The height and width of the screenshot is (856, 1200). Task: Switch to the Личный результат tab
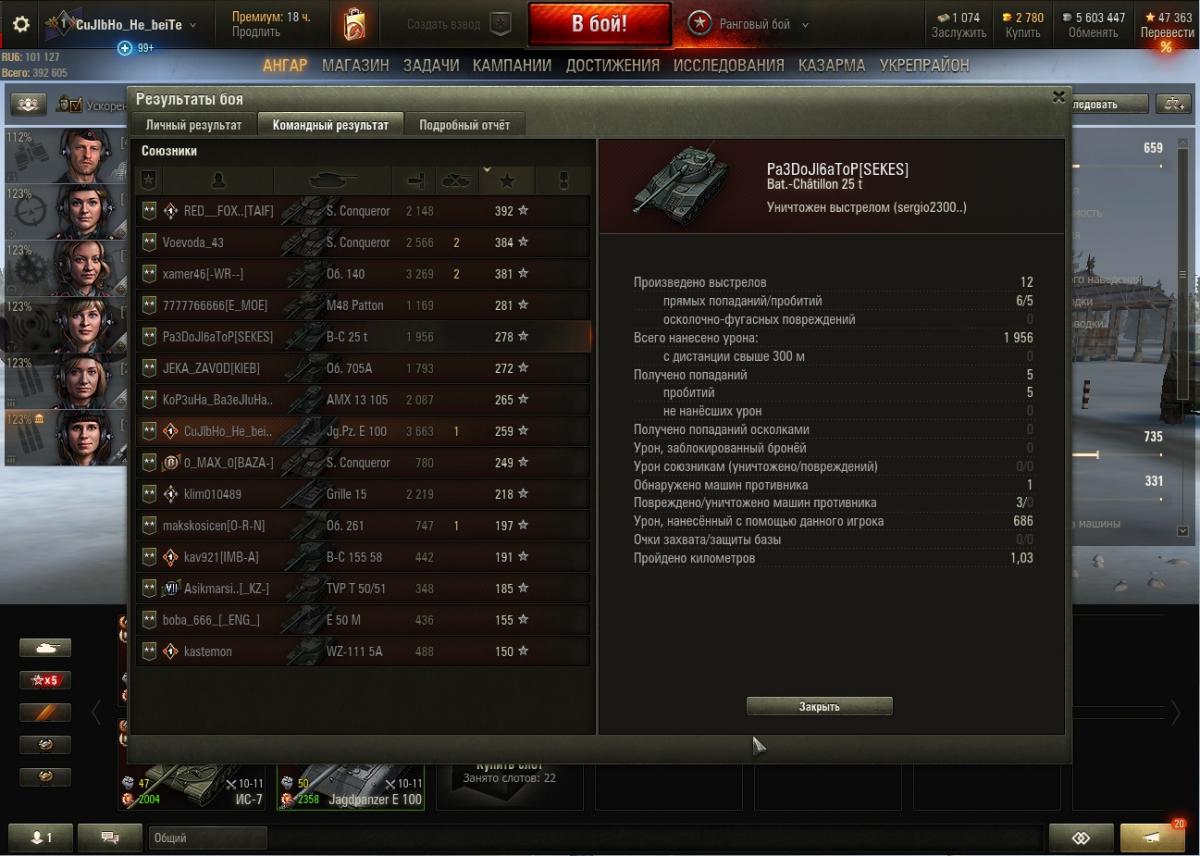pos(194,125)
